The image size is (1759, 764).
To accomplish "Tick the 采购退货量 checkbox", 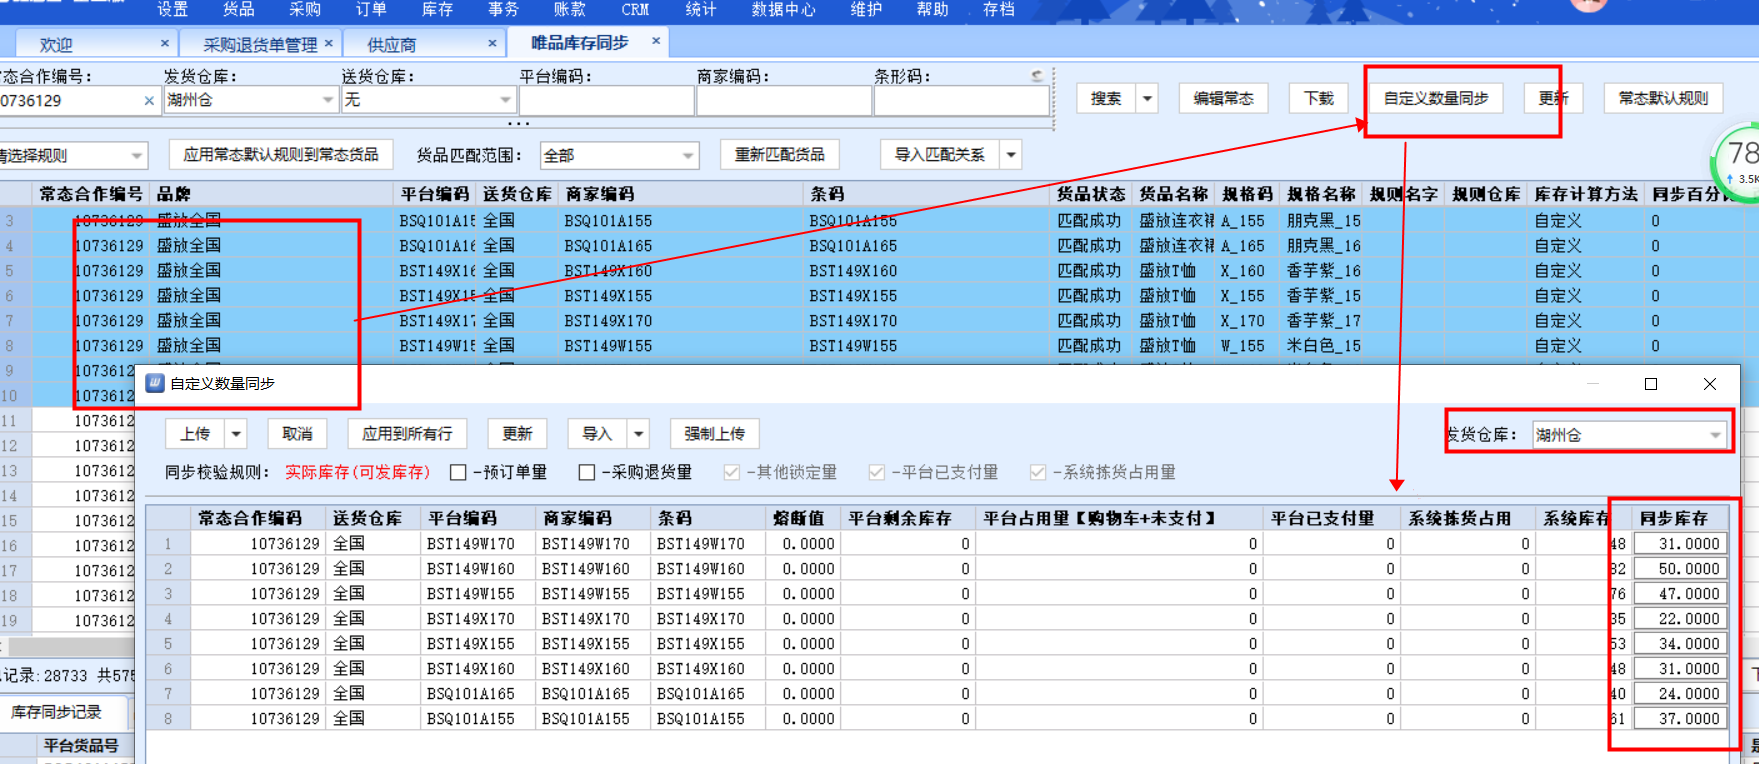I will tap(587, 472).
